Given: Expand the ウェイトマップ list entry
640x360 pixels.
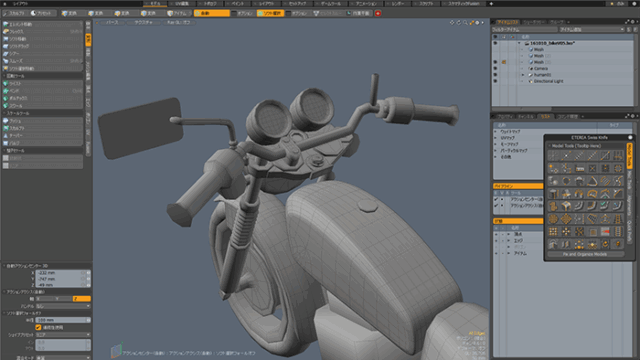Looking at the screenshot, I should click(x=496, y=132).
